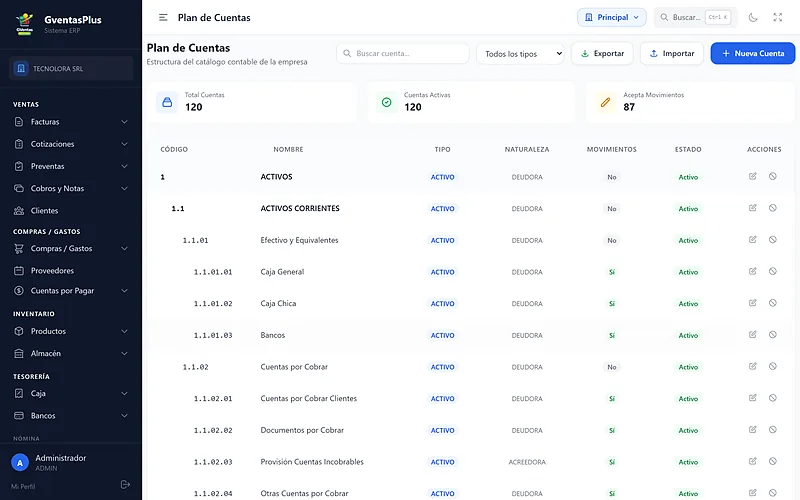800x500 pixels.
Task: Deactivate the ACTIVOS account row
Action: (x=772, y=176)
